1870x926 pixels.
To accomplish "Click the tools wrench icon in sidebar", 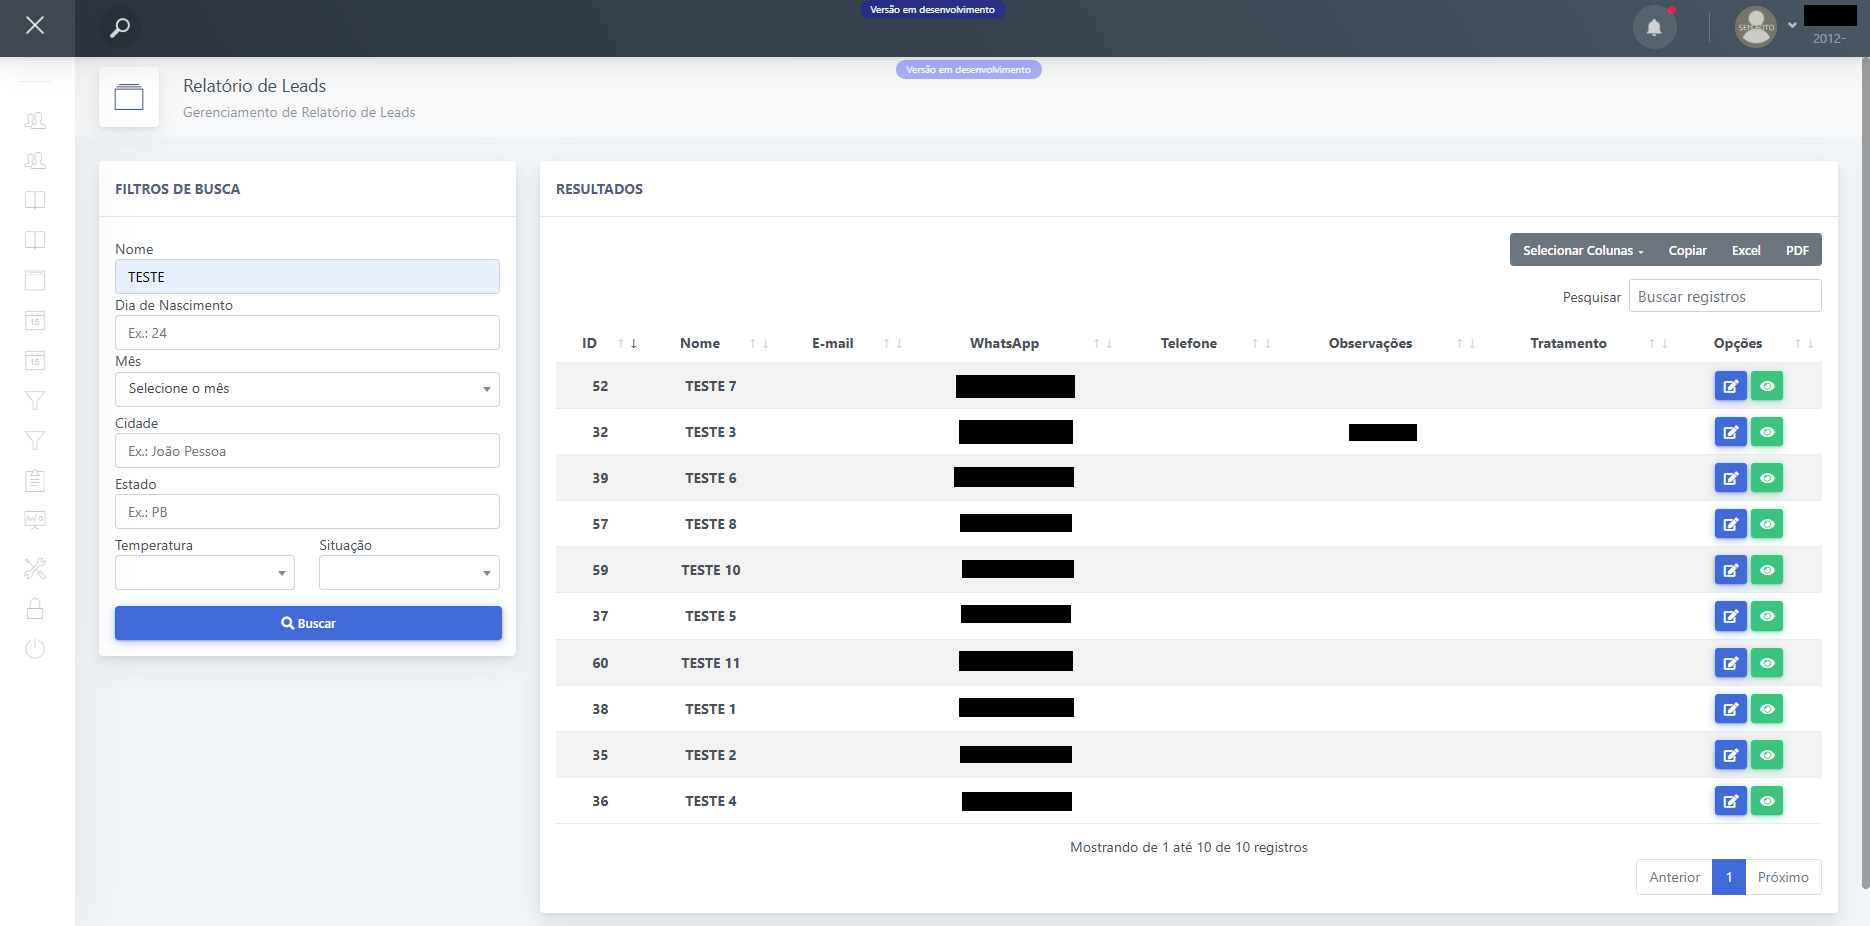I will pyautogui.click(x=35, y=569).
